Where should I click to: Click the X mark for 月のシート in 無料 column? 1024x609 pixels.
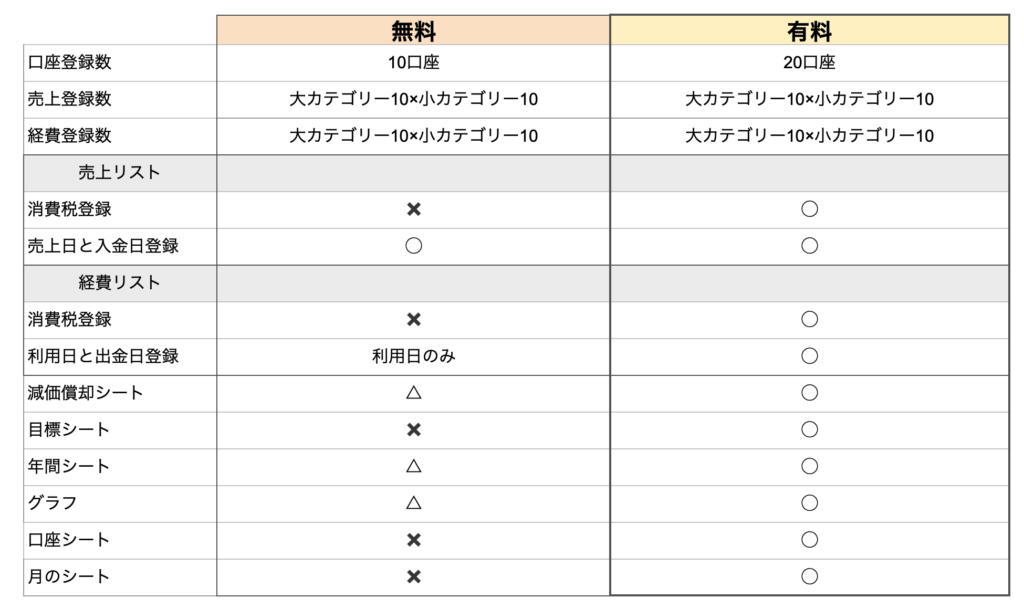pos(413,576)
